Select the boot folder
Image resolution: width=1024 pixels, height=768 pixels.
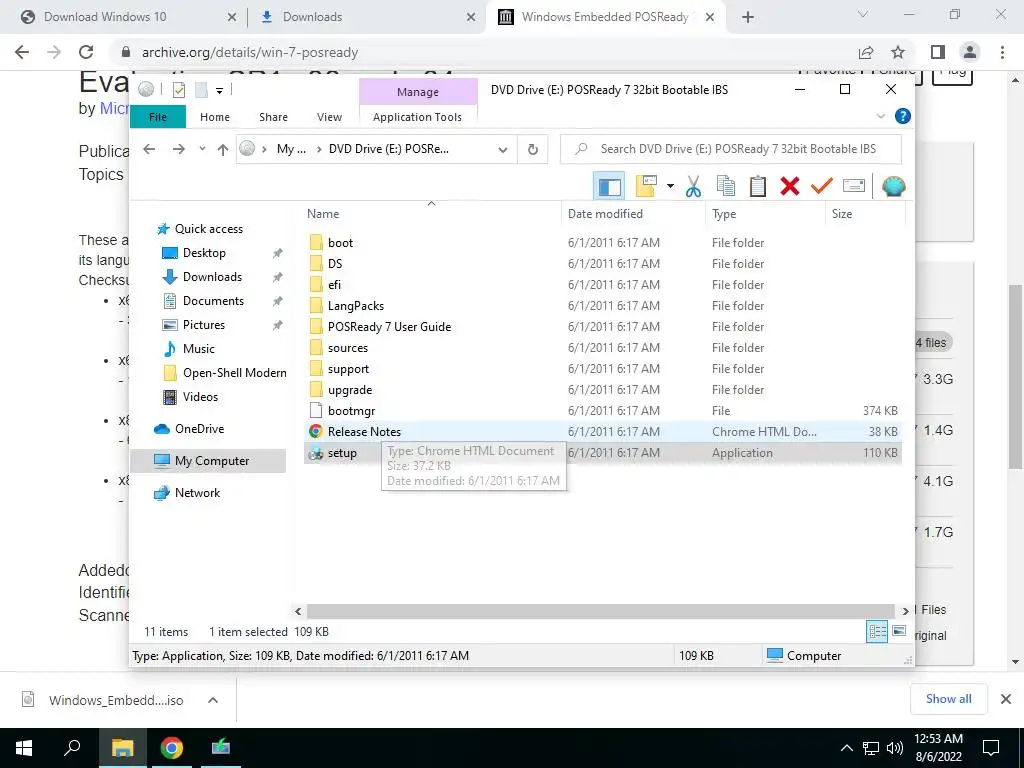340,243
